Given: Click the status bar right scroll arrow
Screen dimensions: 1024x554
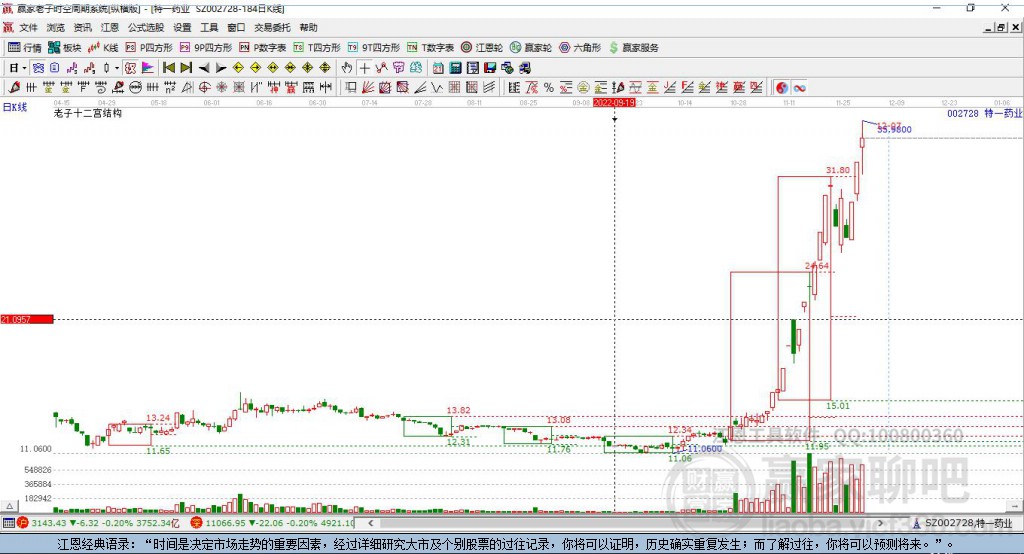Looking at the screenshot, I should [880, 523].
